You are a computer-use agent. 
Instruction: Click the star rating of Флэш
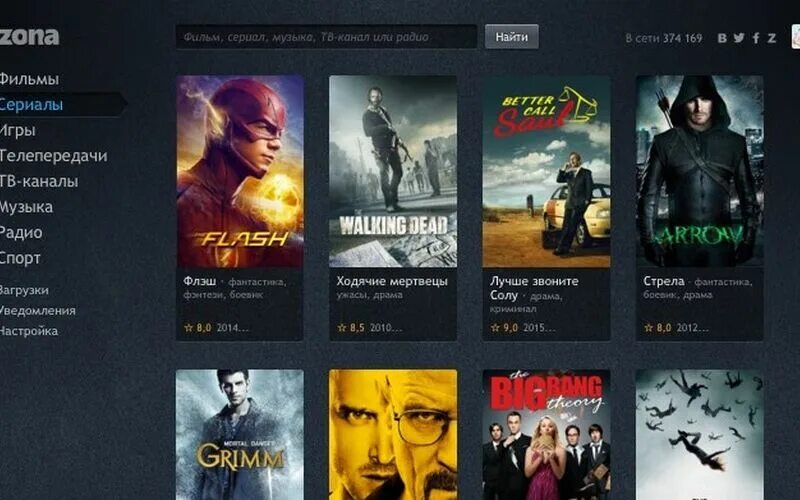(197, 328)
